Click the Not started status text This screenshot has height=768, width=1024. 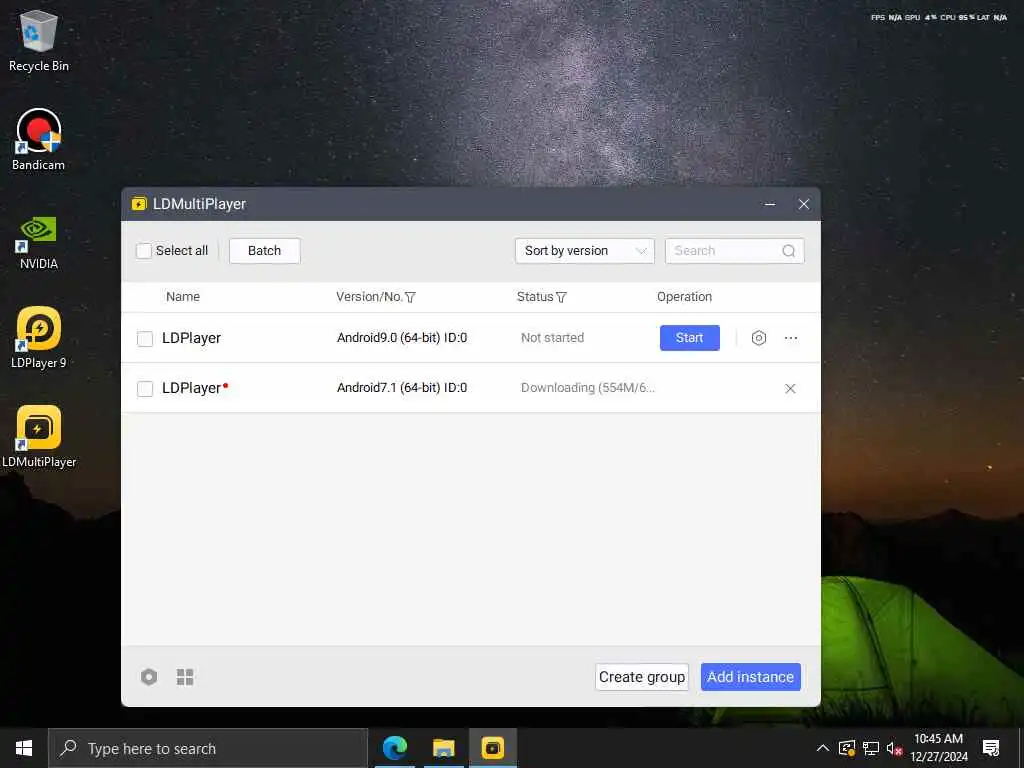pyautogui.click(x=552, y=338)
